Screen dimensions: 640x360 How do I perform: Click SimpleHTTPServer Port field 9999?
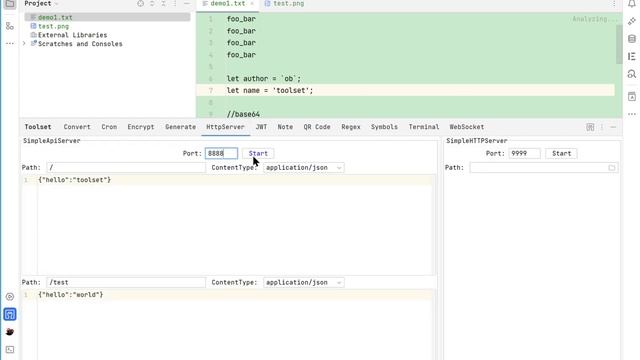point(524,153)
